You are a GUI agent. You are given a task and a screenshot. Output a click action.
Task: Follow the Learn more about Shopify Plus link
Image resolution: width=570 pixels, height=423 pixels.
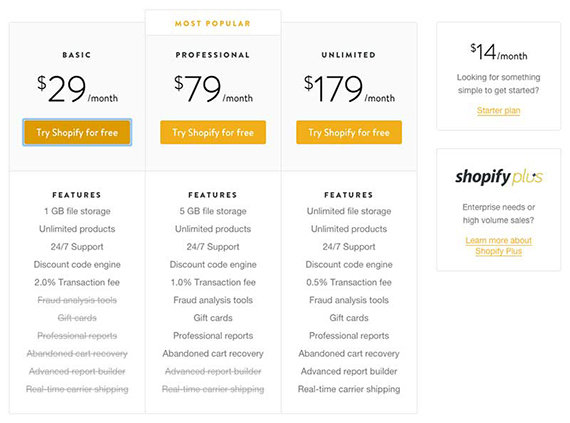[x=498, y=246]
